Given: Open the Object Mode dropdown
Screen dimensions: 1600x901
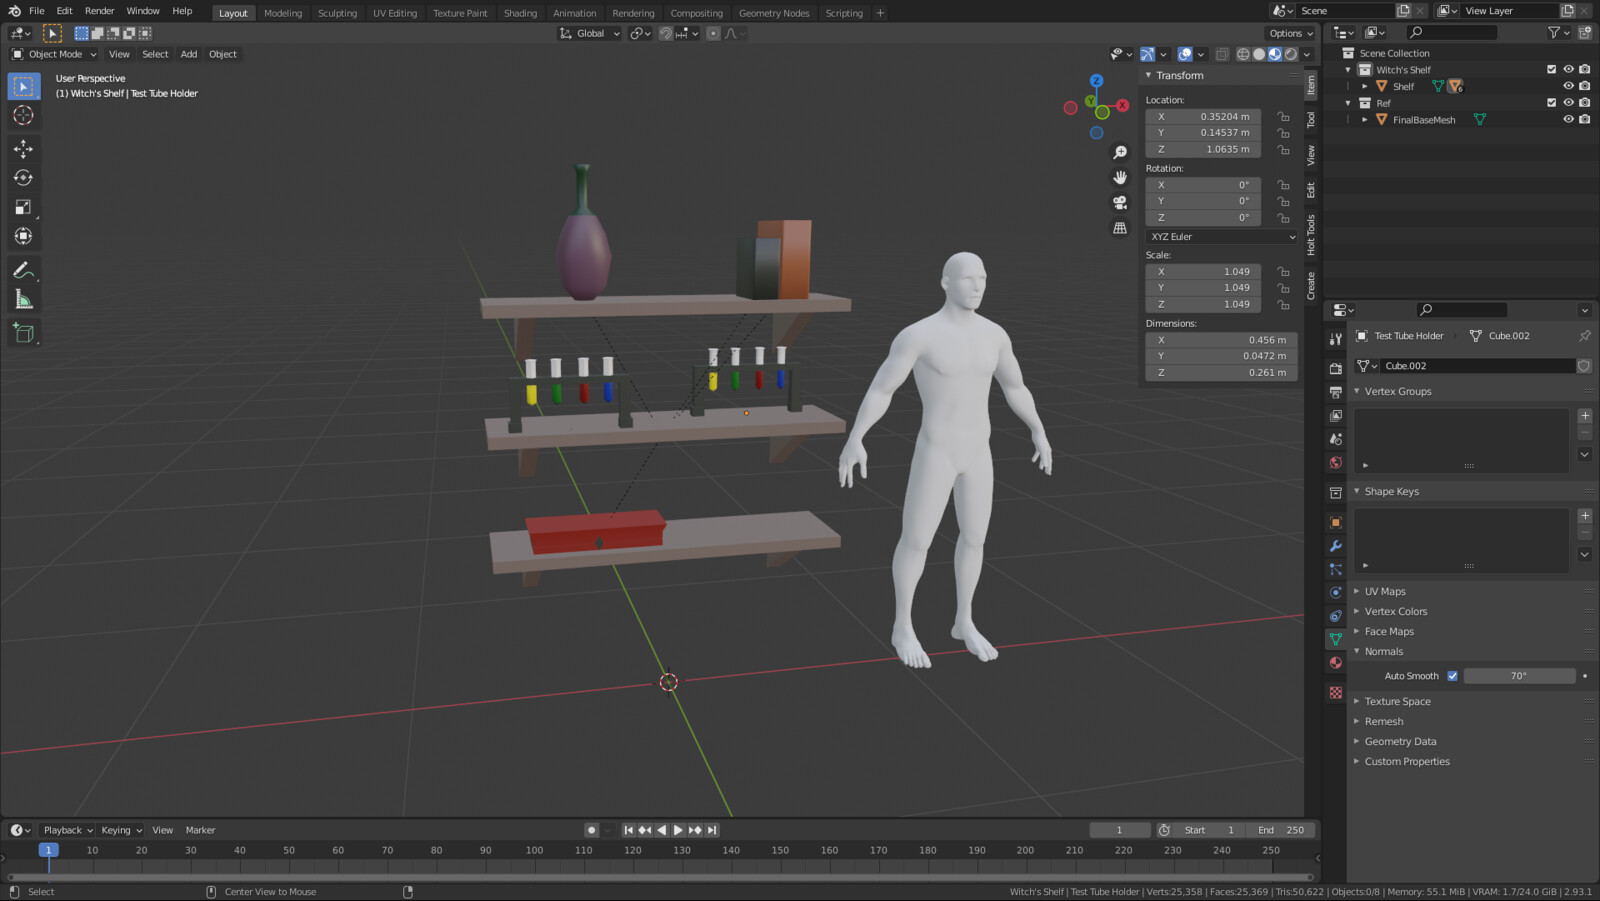Looking at the screenshot, I should click(x=54, y=54).
